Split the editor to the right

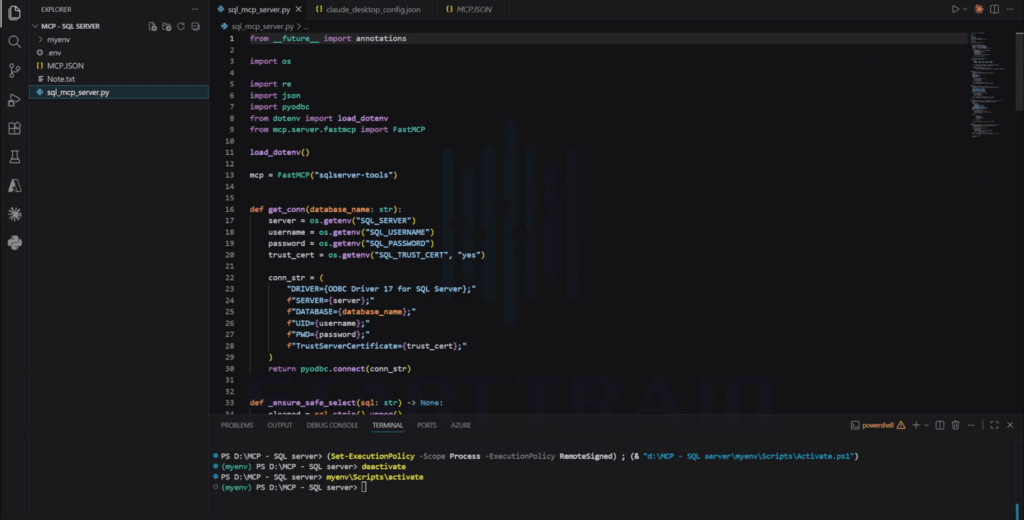[x=994, y=9]
